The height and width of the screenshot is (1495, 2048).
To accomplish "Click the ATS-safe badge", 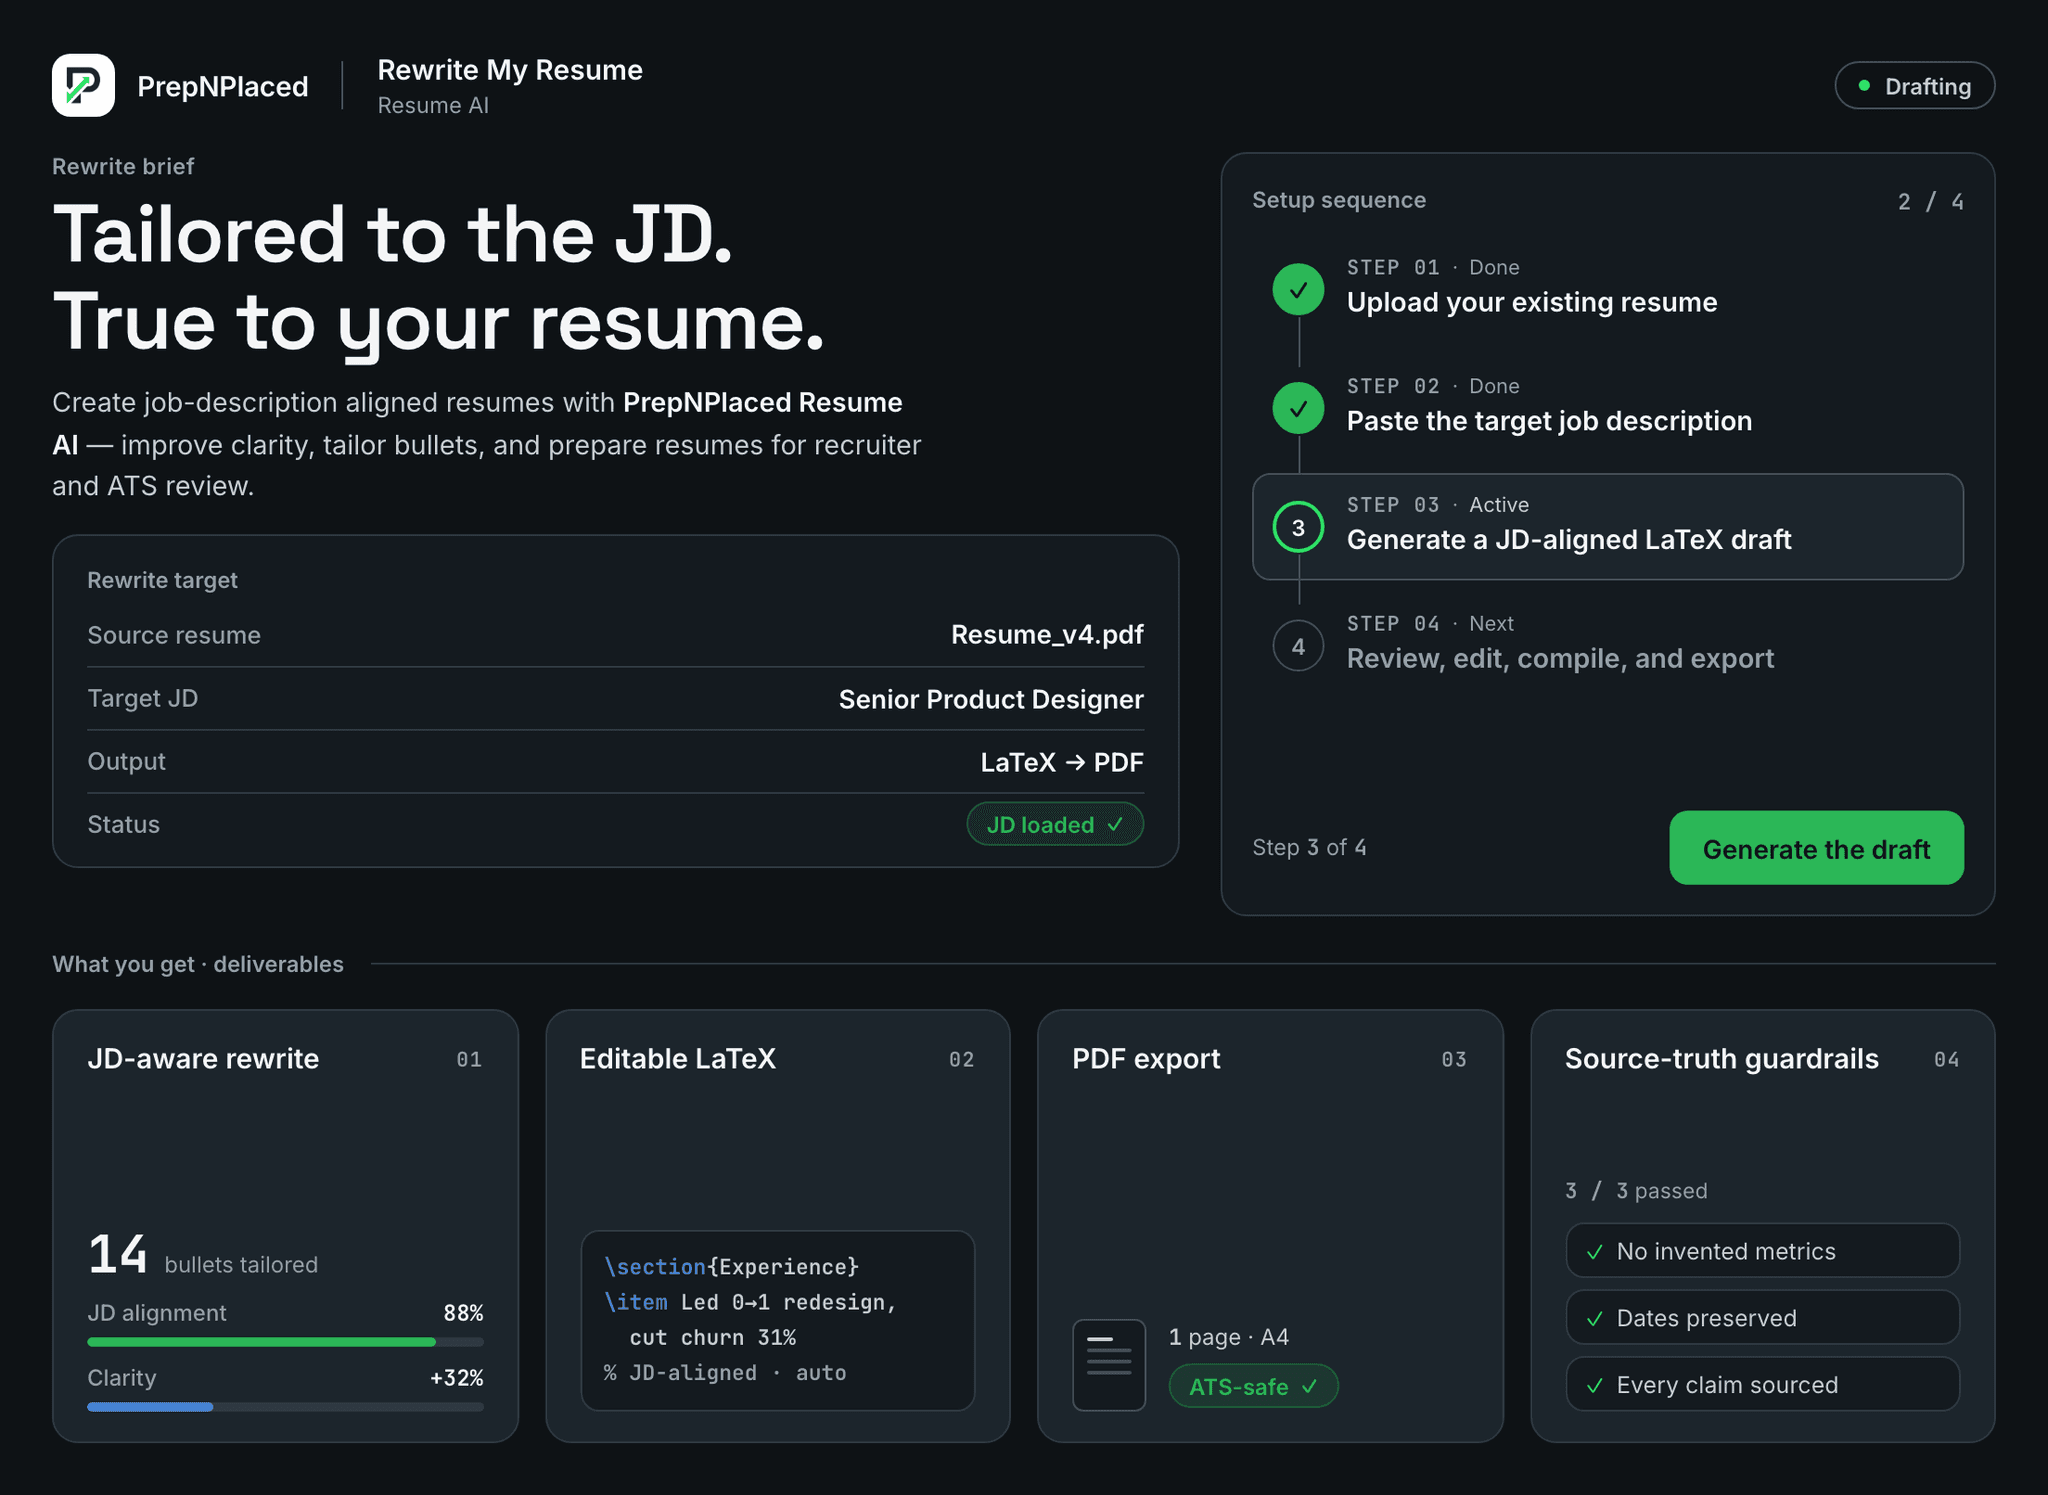I will pyautogui.click(x=1253, y=1386).
